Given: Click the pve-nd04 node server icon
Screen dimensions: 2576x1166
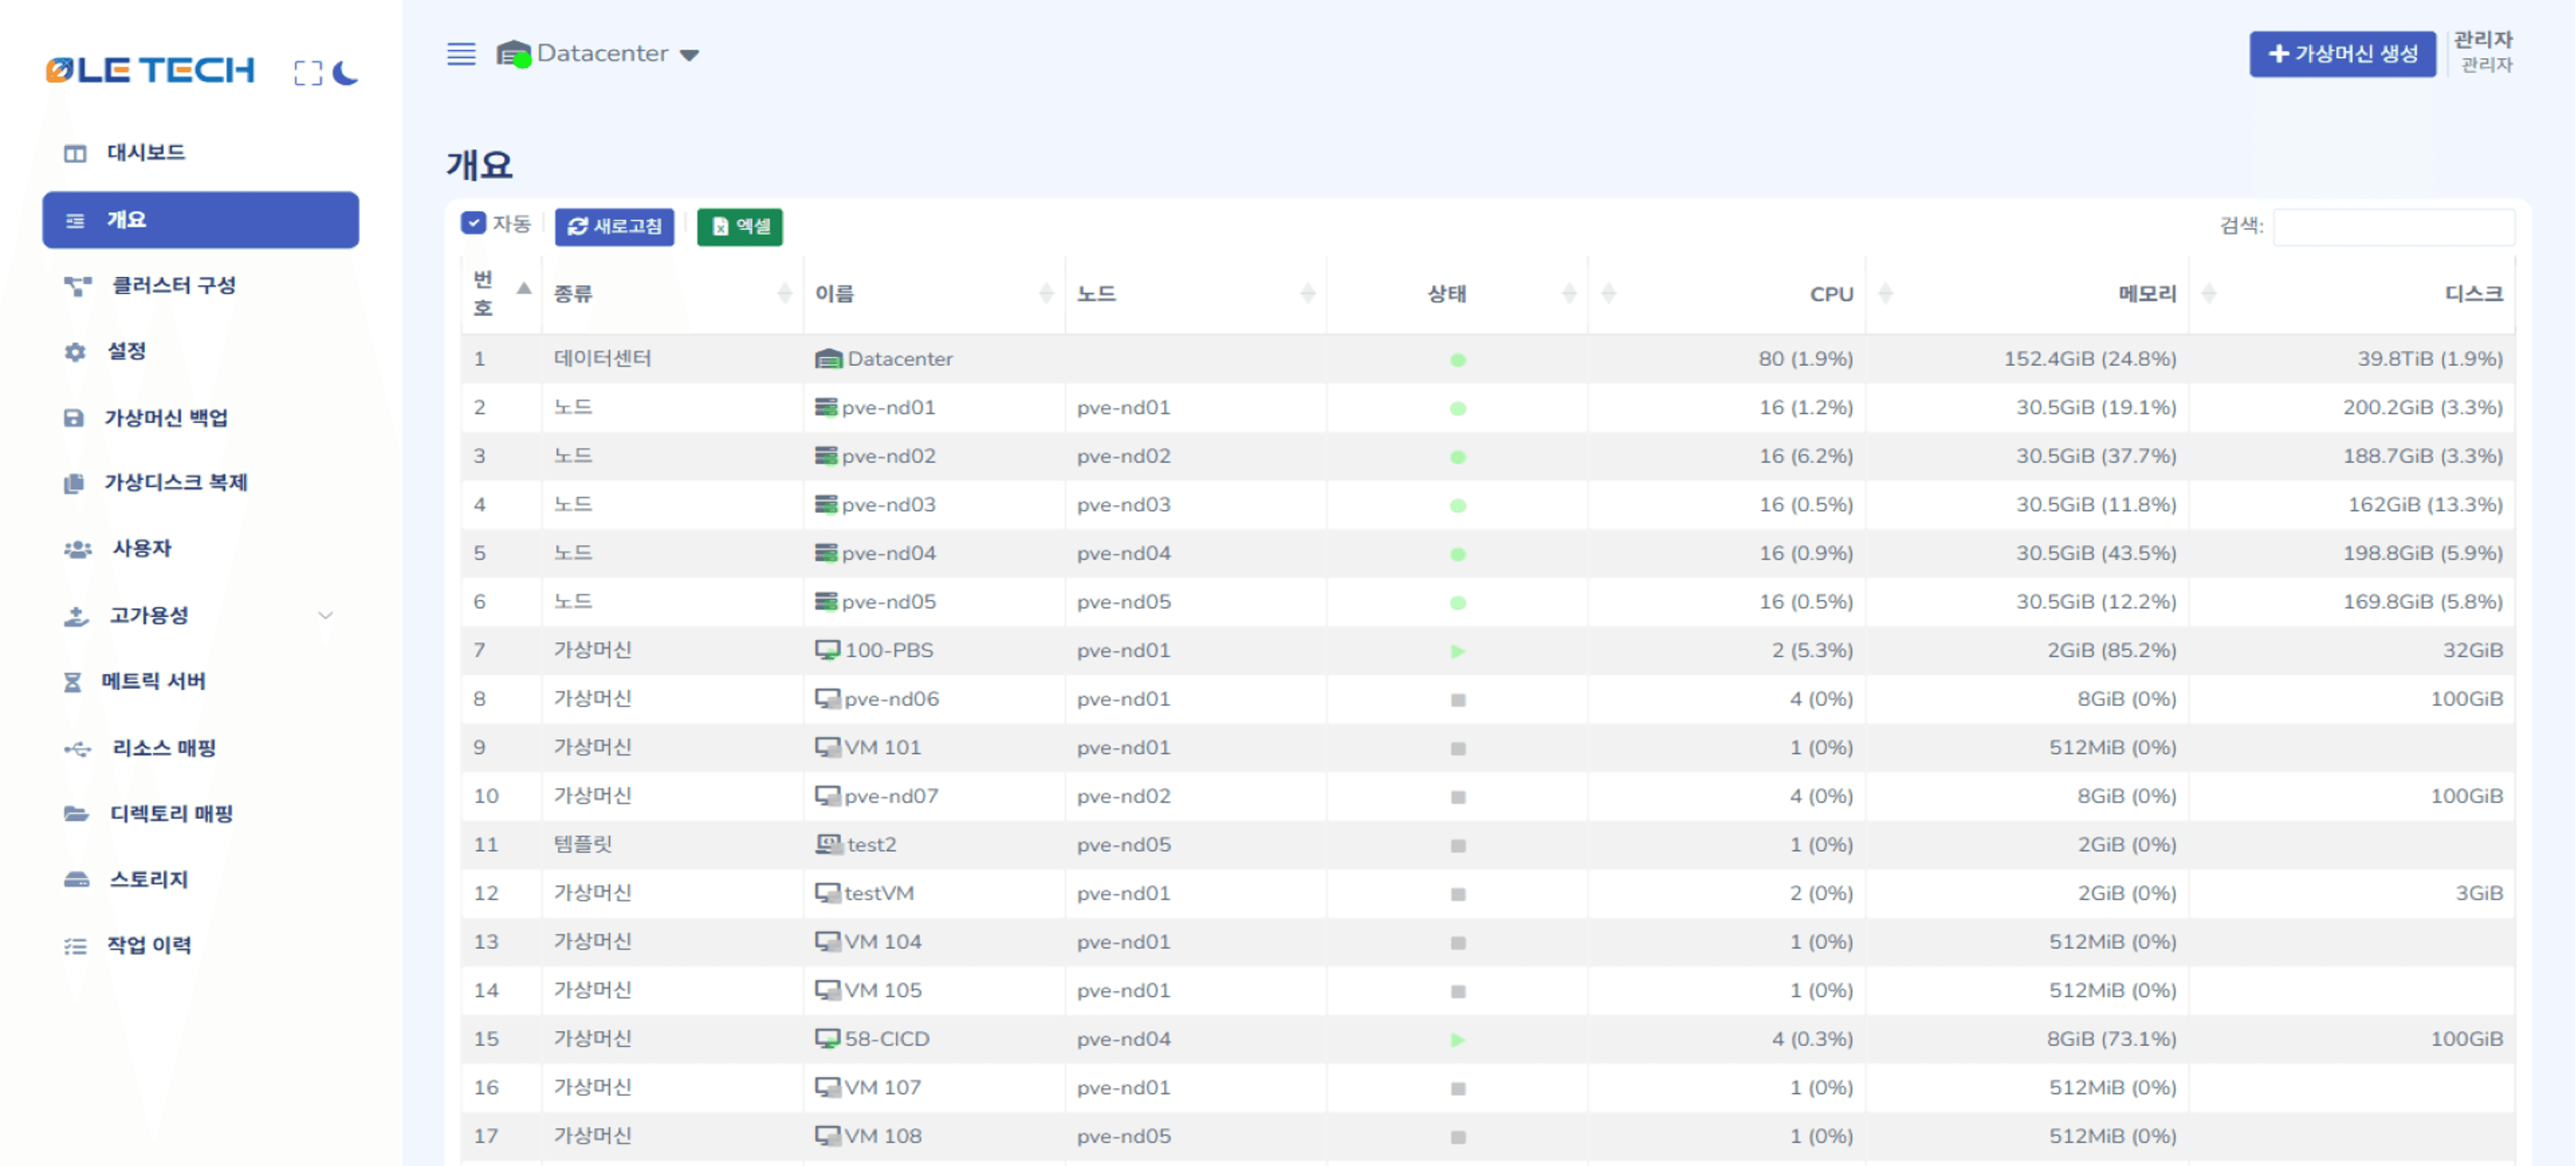Looking at the screenshot, I should [826, 553].
